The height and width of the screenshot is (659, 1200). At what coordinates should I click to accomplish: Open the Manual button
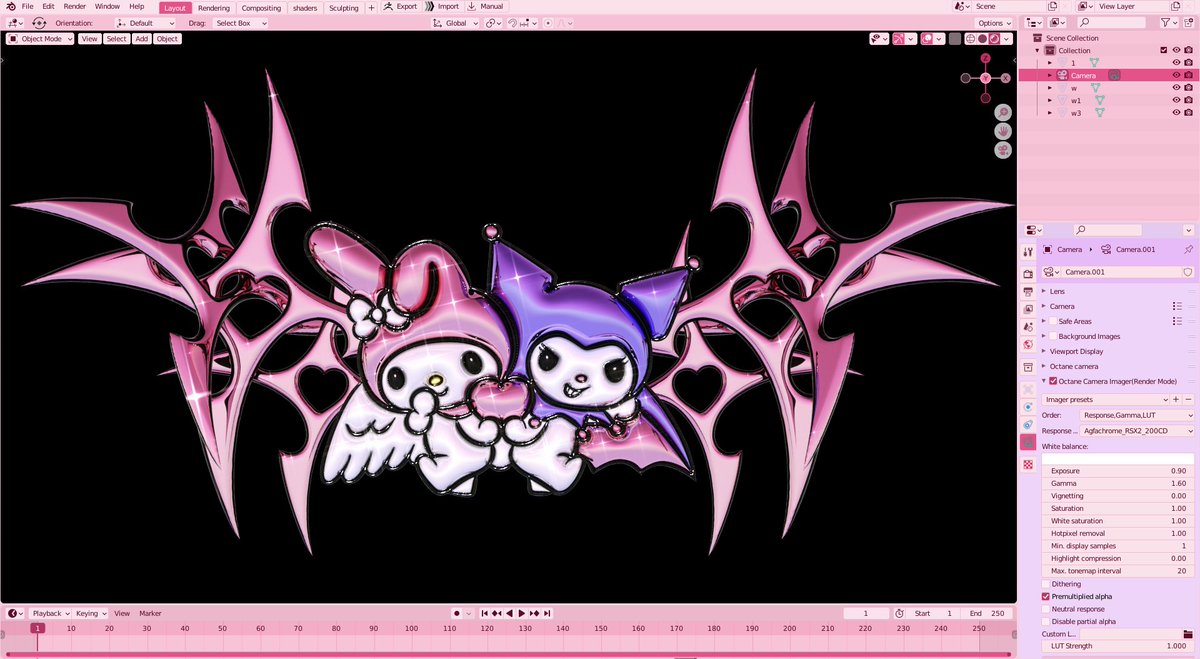pos(486,6)
